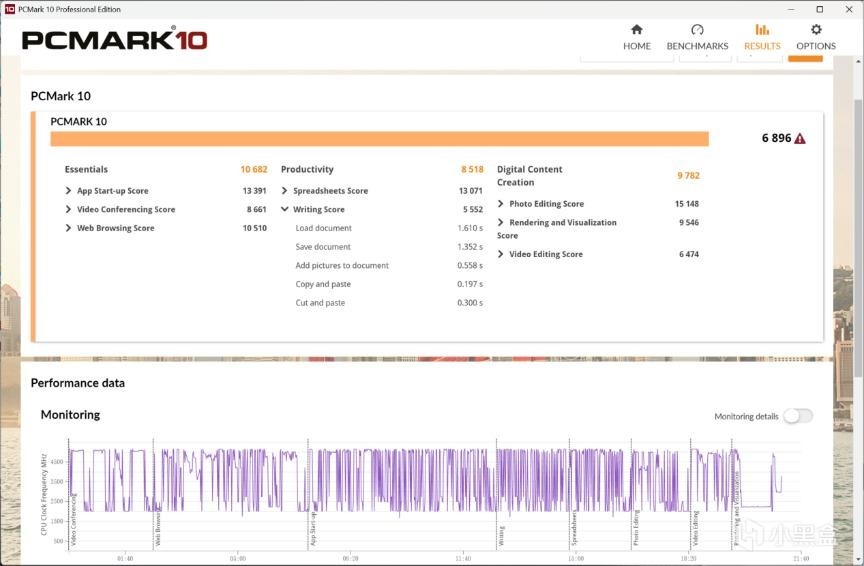The height and width of the screenshot is (566, 864).
Task: Expand the App Start-up Score row
Action: click(68, 191)
